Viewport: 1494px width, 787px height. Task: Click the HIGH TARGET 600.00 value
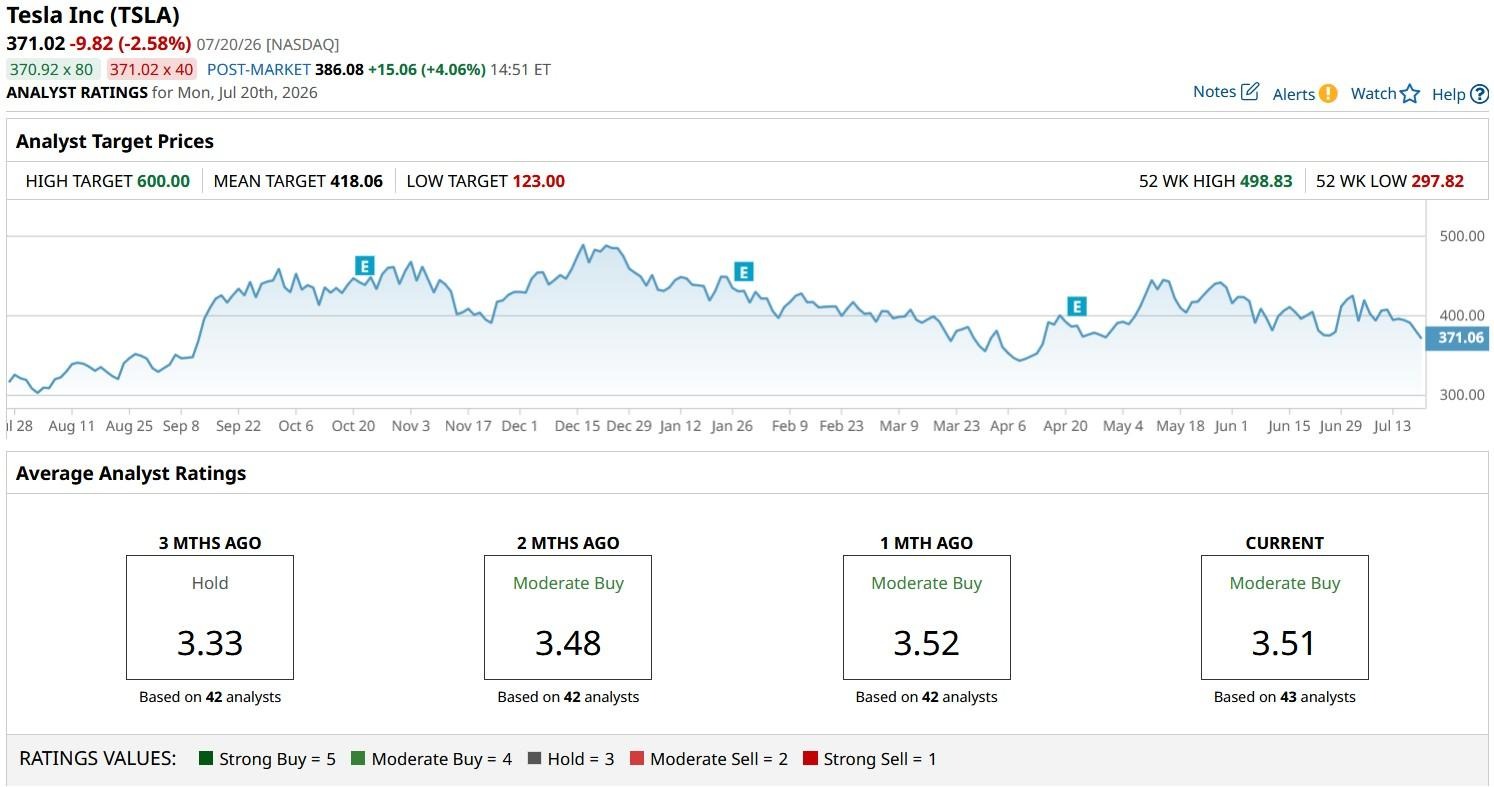[x=163, y=181]
